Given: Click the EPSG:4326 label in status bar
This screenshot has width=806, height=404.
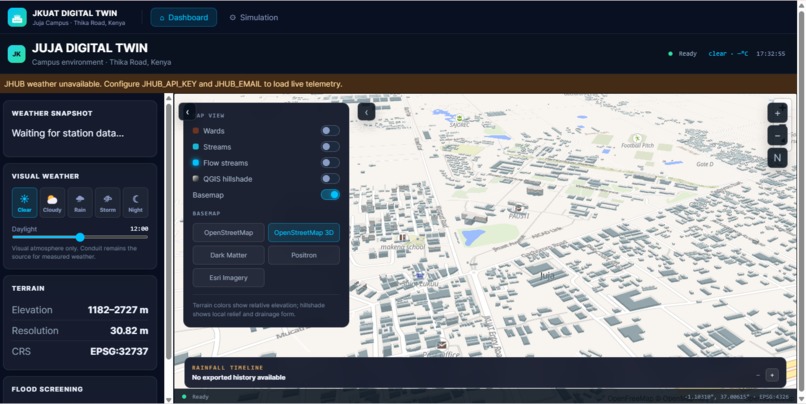Looking at the screenshot, I should pyautogui.click(x=774, y=397).
